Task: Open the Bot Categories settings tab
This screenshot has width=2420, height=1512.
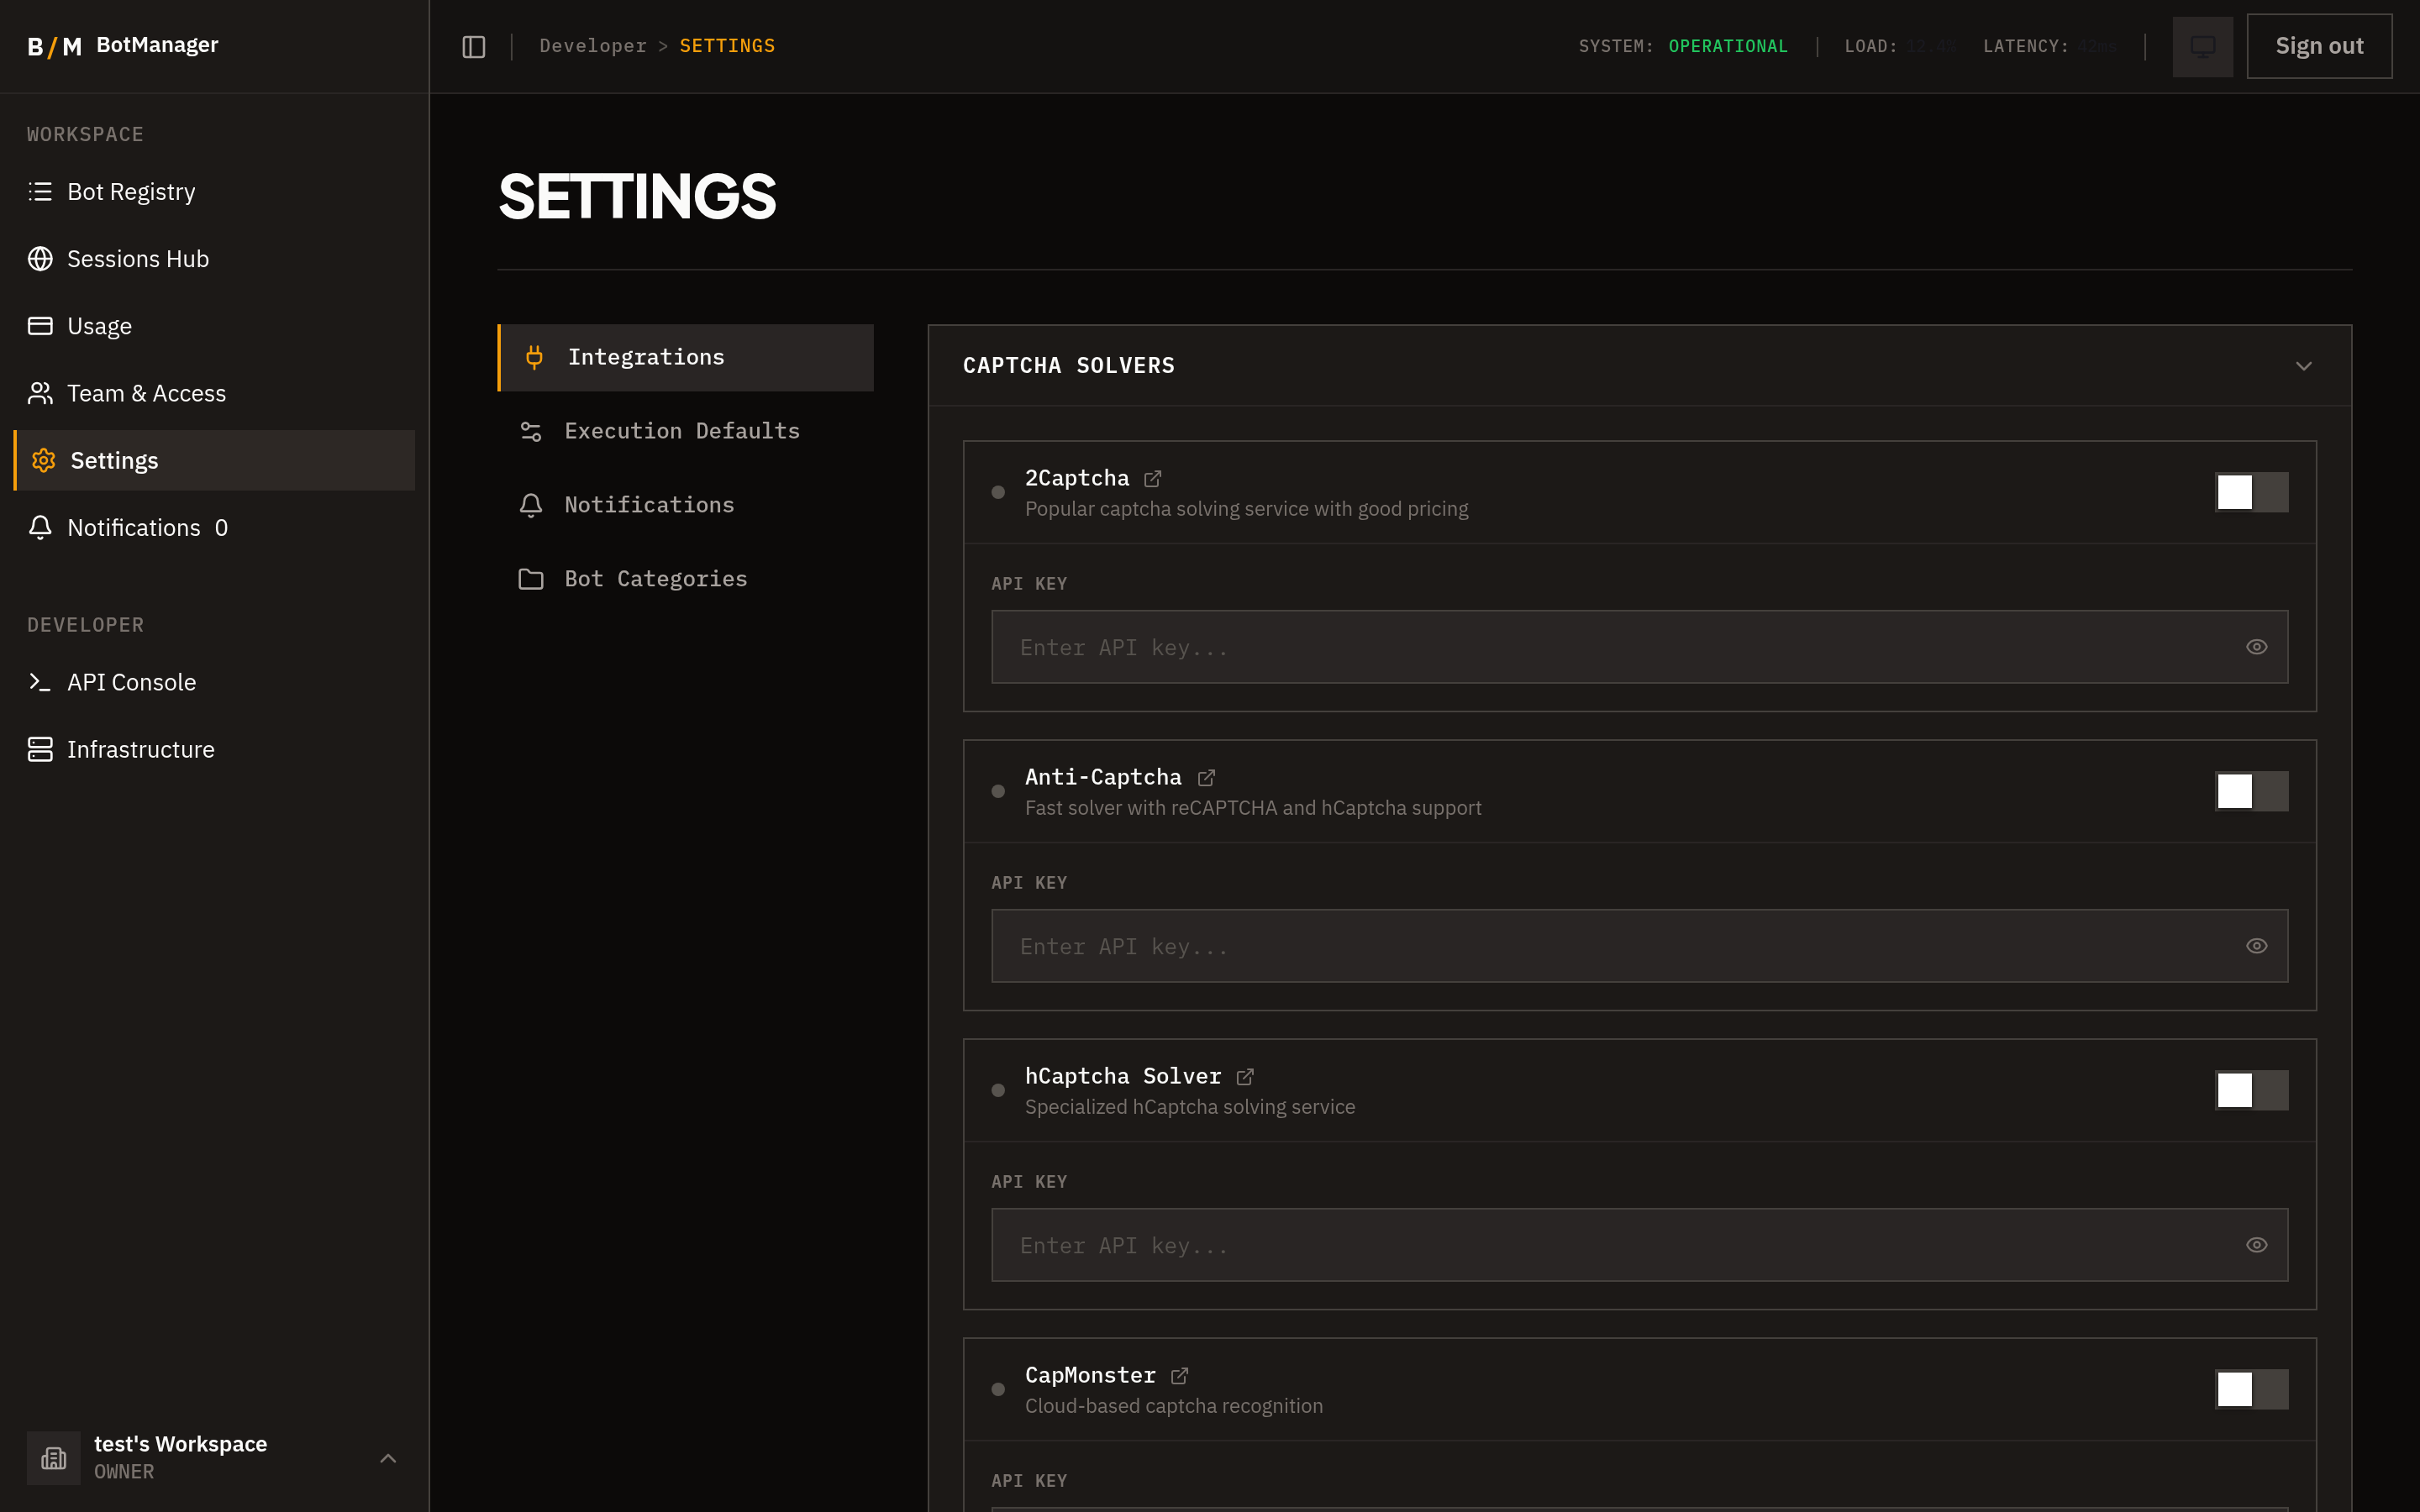Action: coord(655,578)
